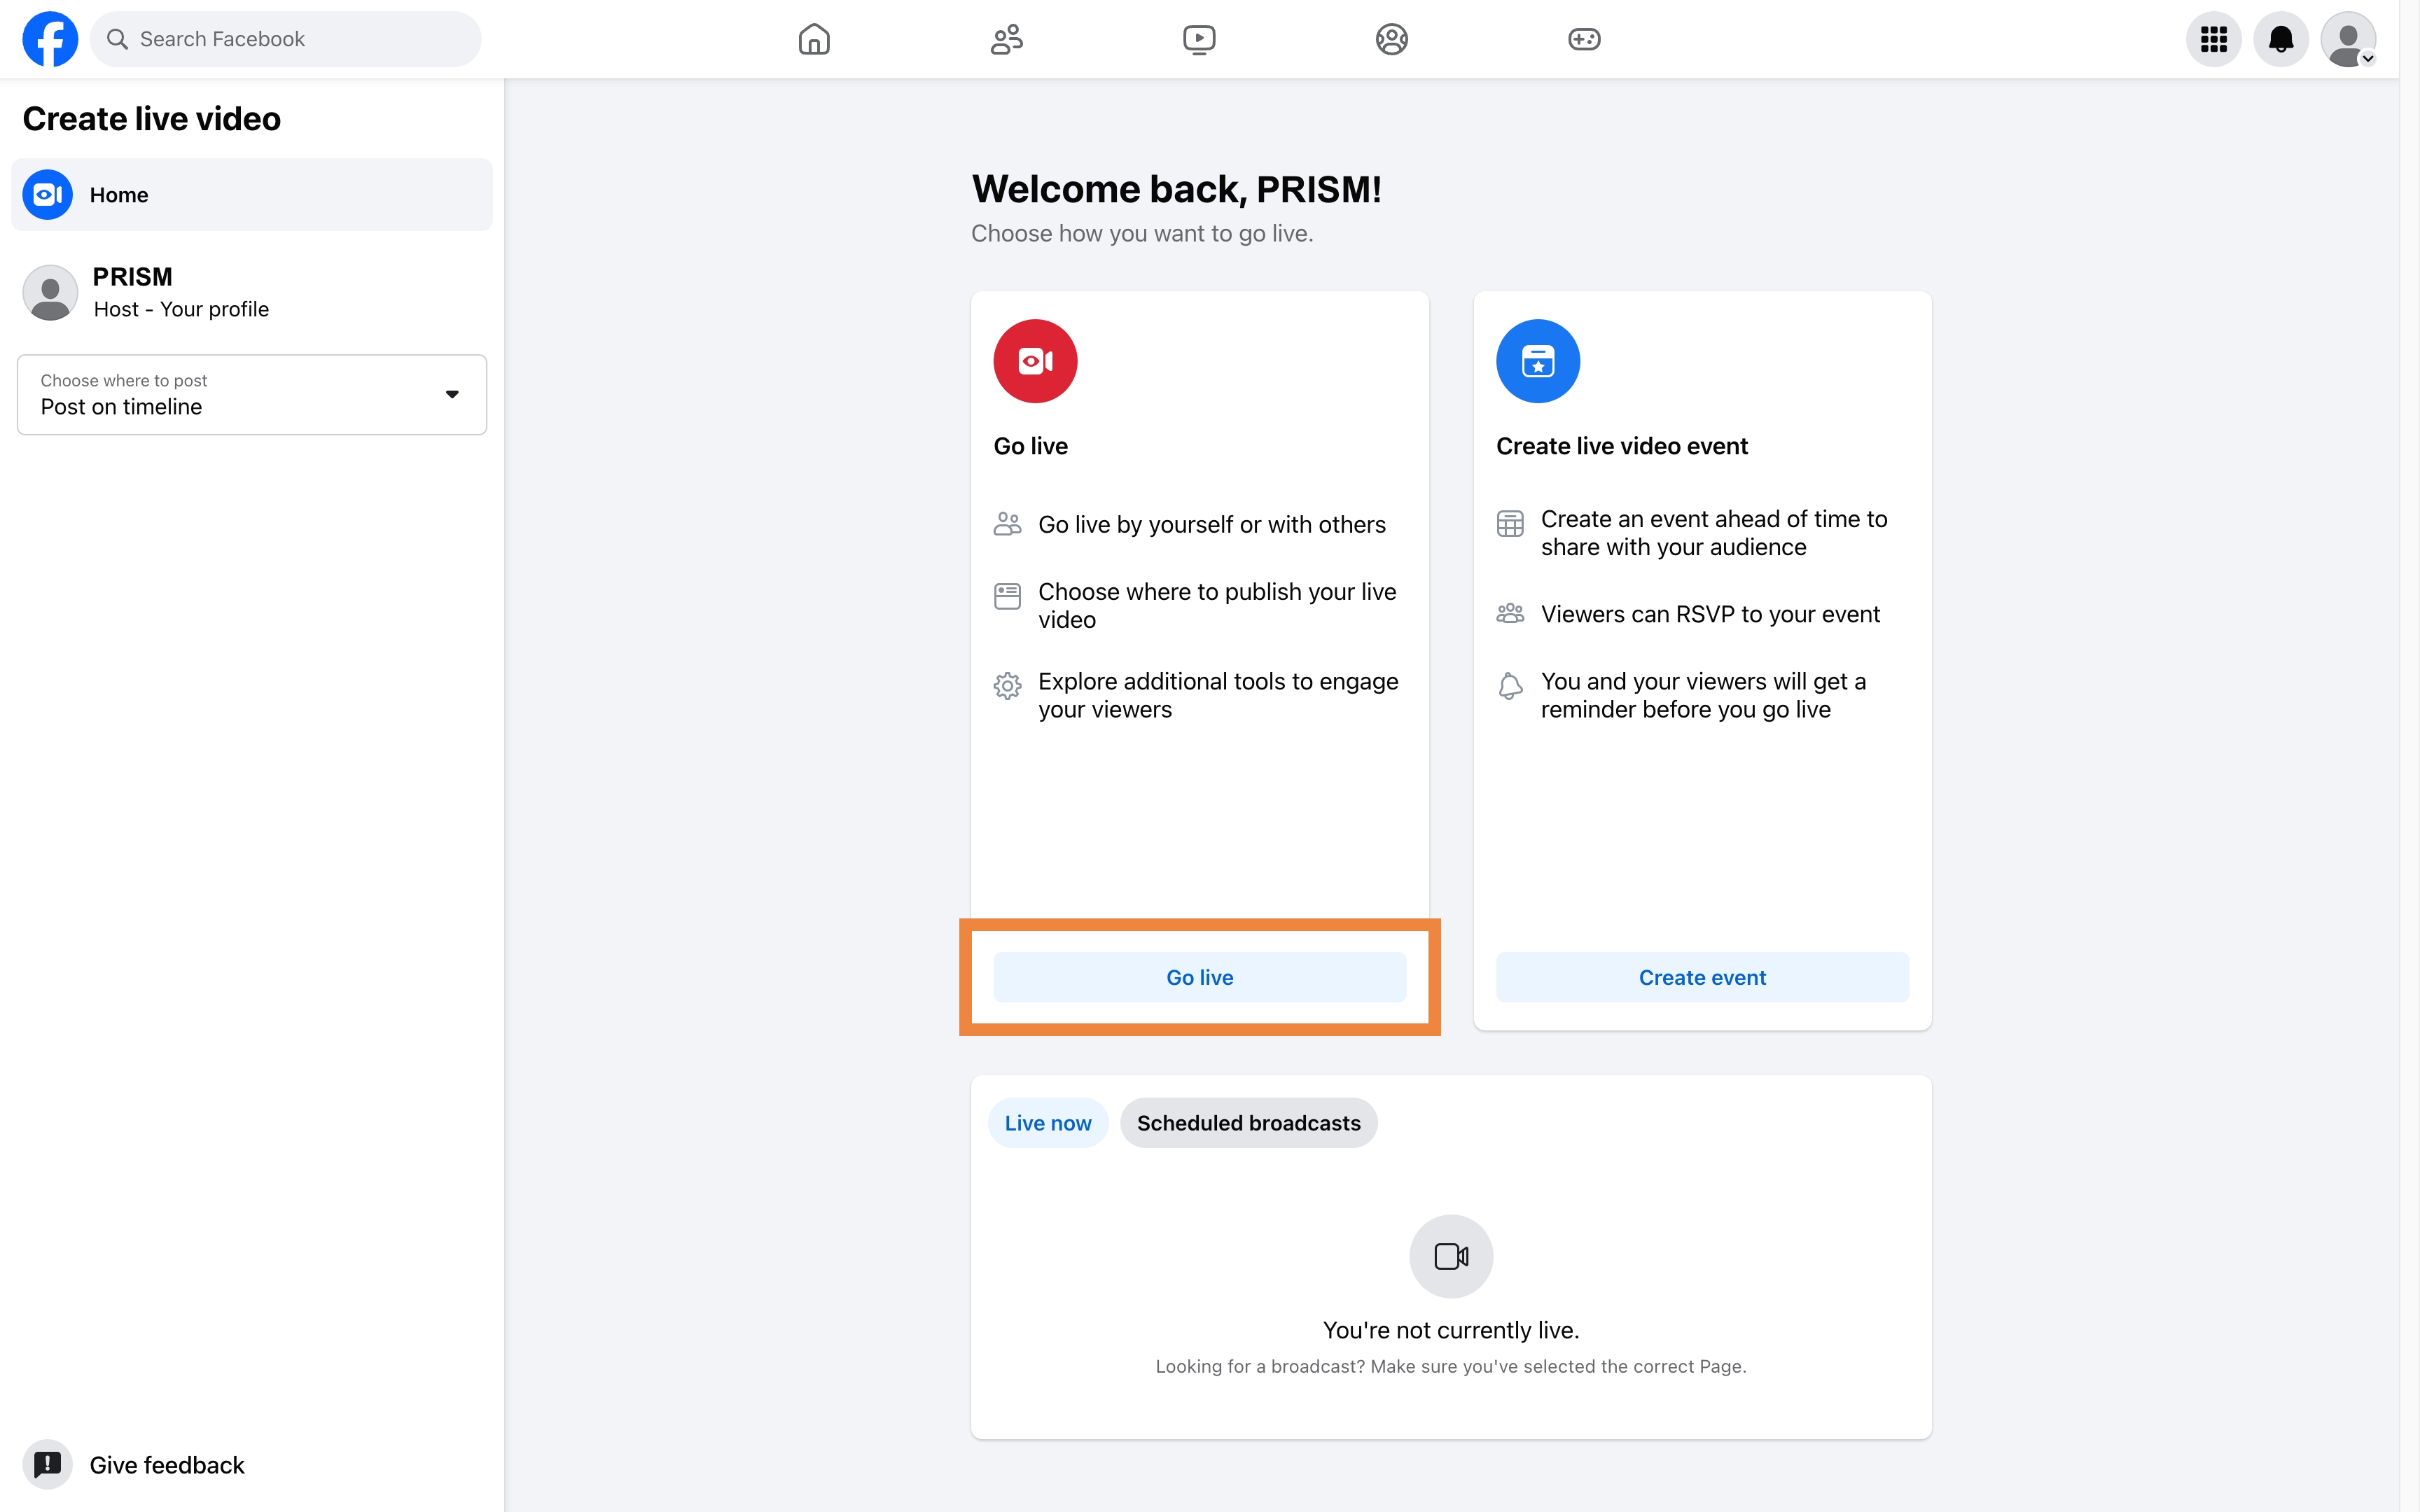Open the Home feed icon in top navigation

tap(814, 39)
